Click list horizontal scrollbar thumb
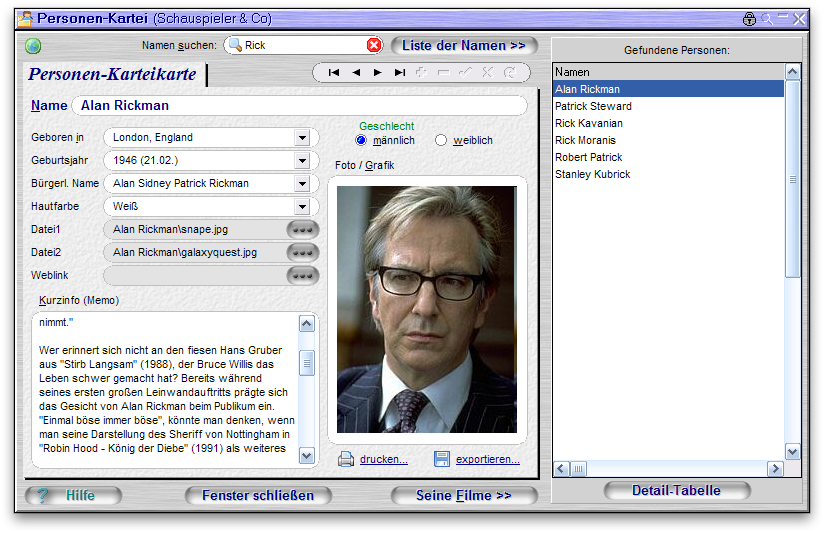824x533 pixels. pyautogui.click(x=578, y=468)
